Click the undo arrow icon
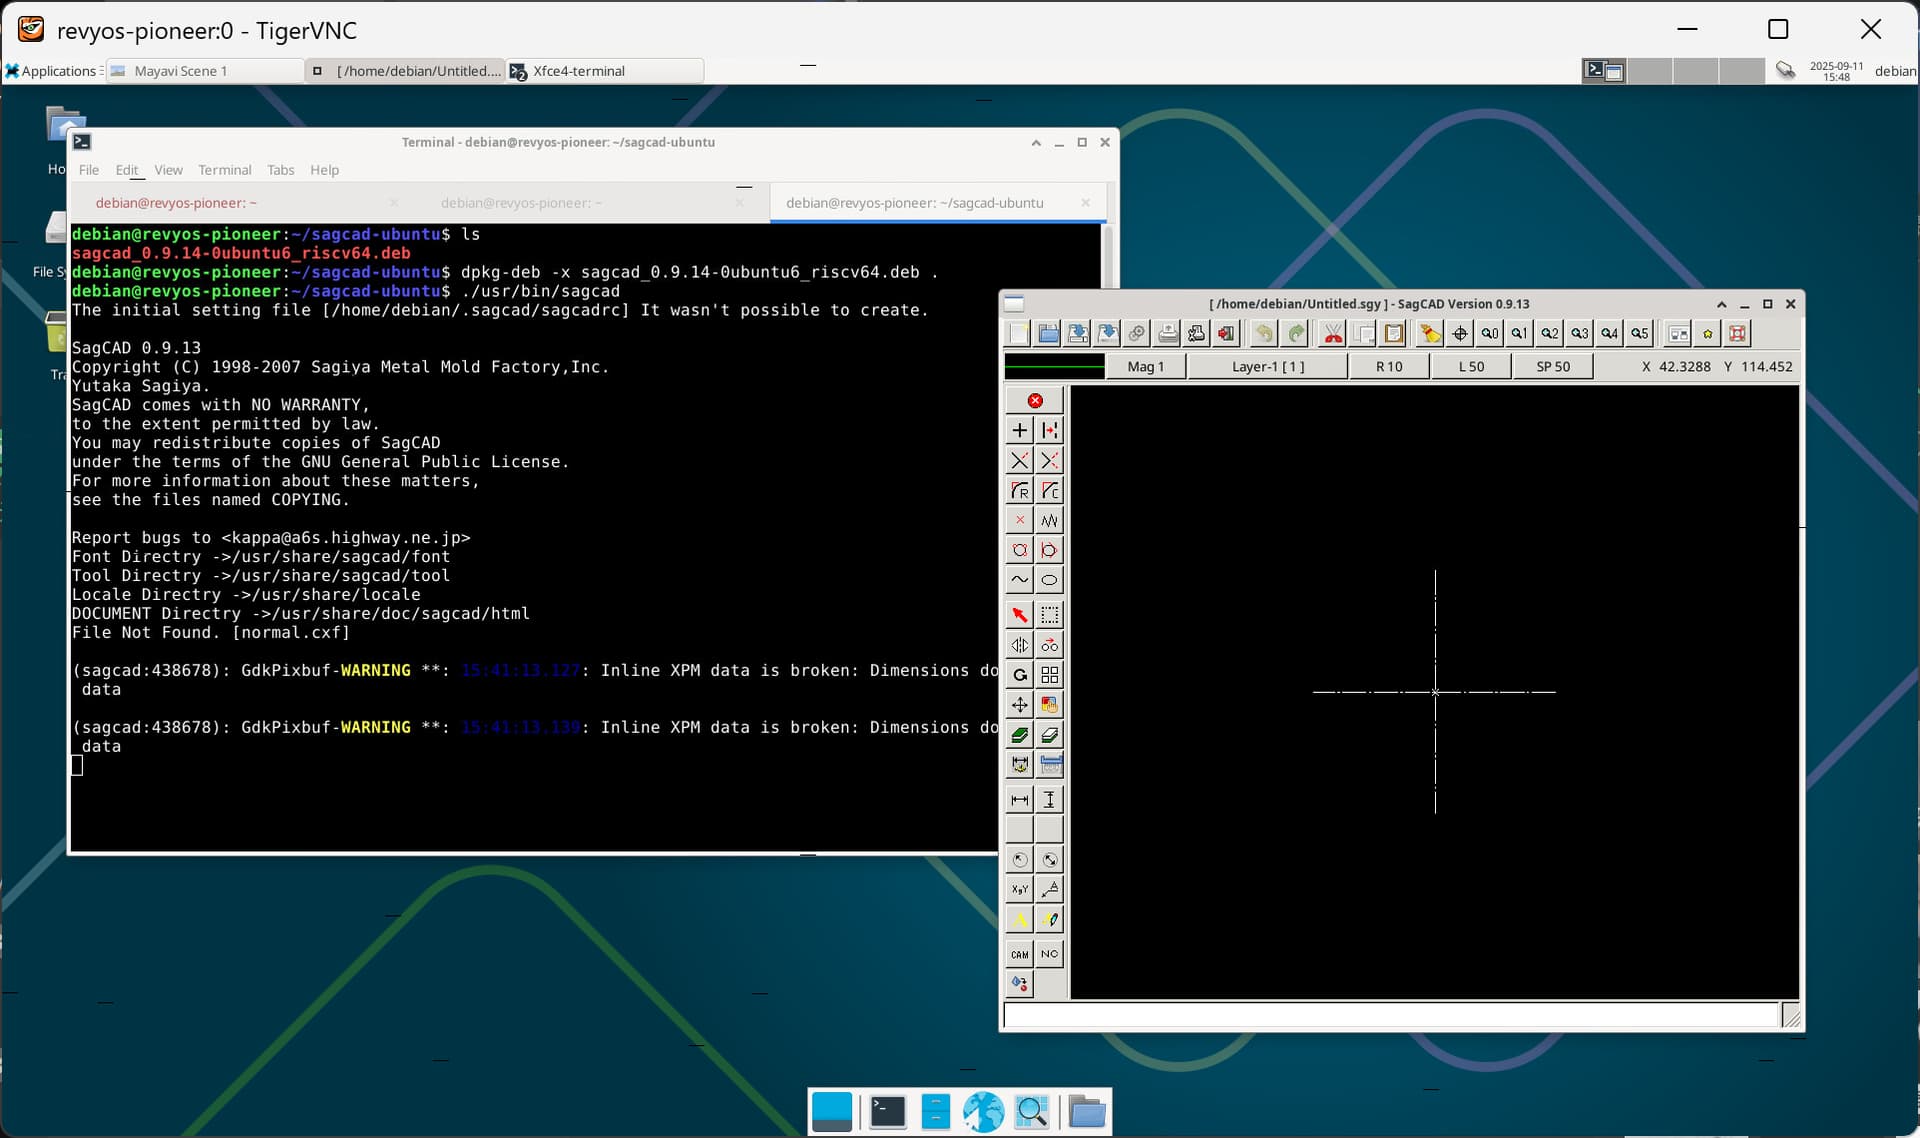This screenshot has width=1920, height=1138. (1264, 334)
